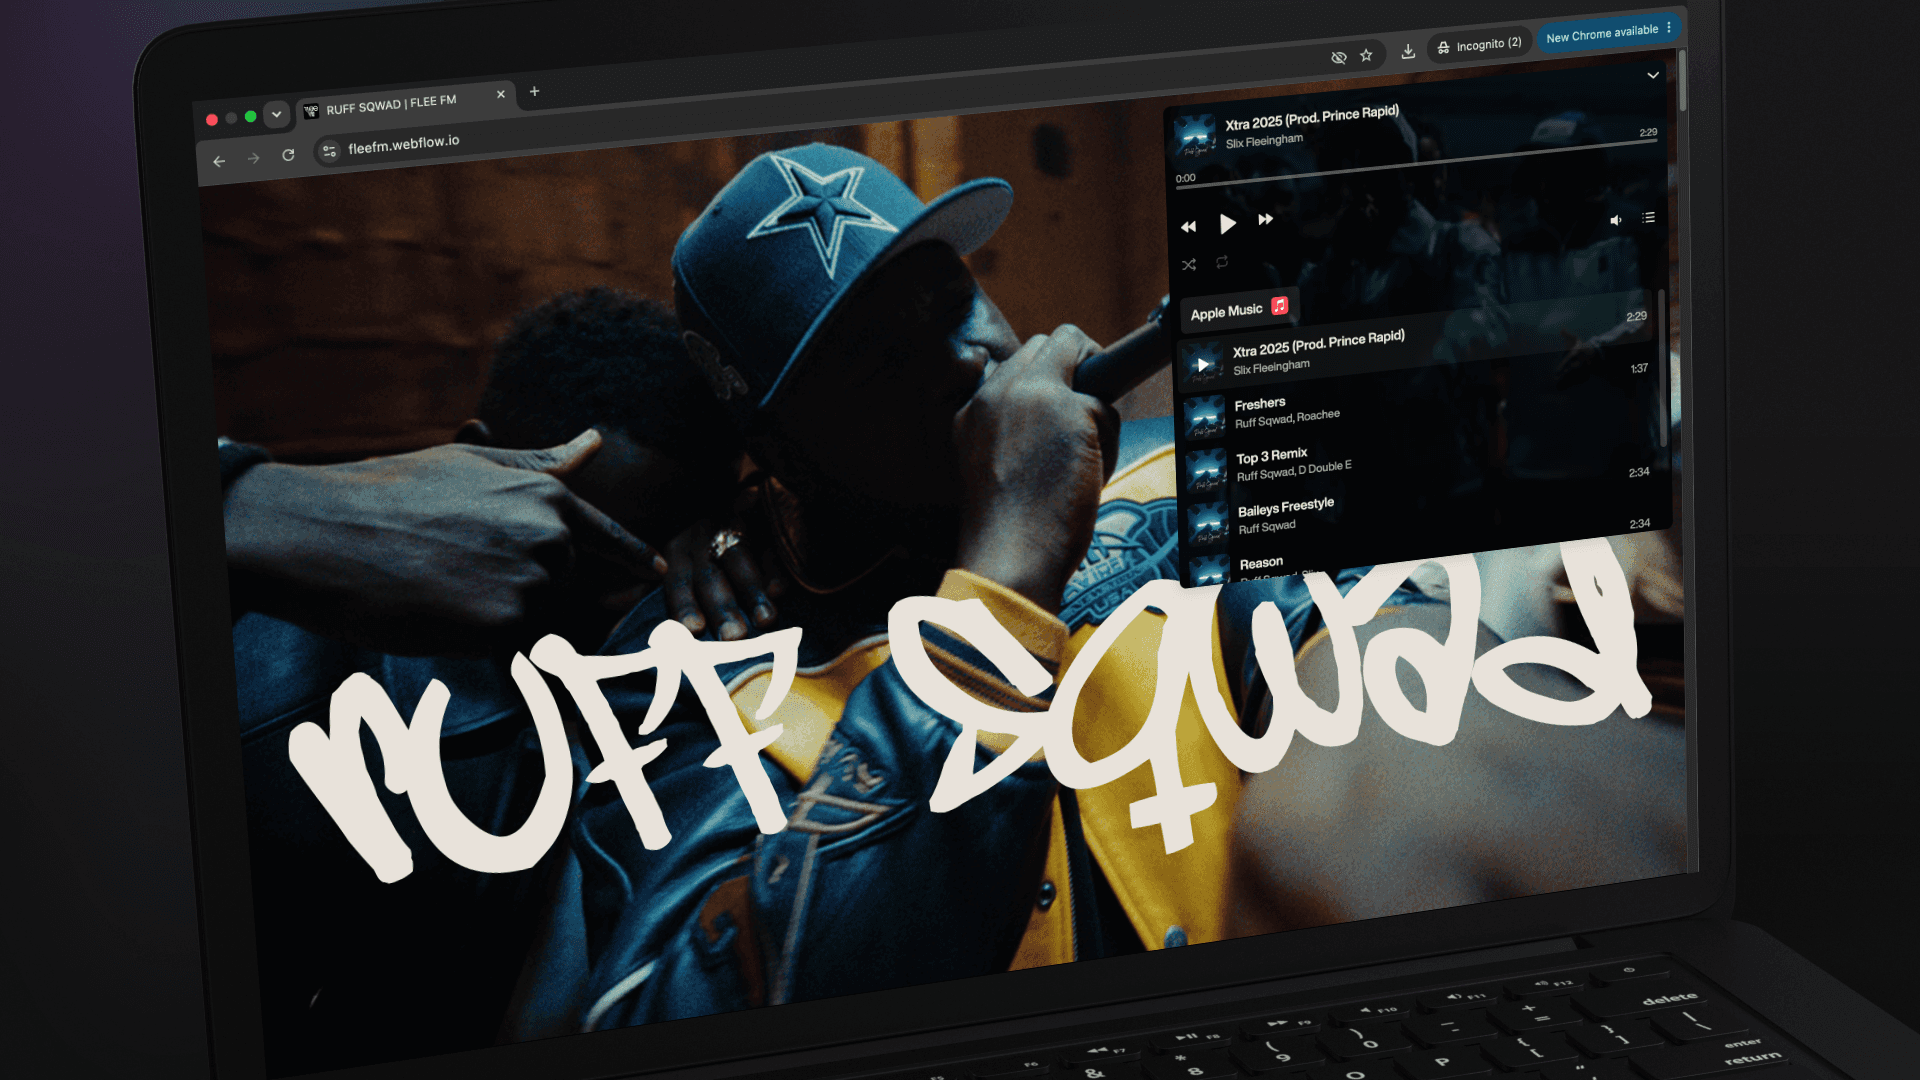Open the tracking protection eye icon
Screen dimensions: 1920x1080
point(1339,58)
